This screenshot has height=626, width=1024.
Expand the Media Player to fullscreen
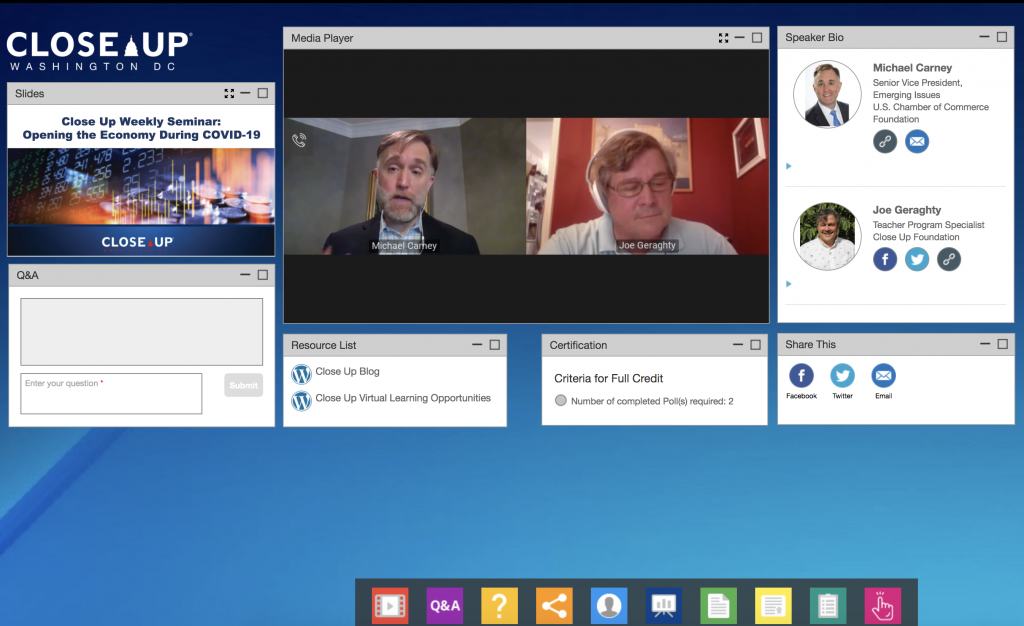click(723, 38)
